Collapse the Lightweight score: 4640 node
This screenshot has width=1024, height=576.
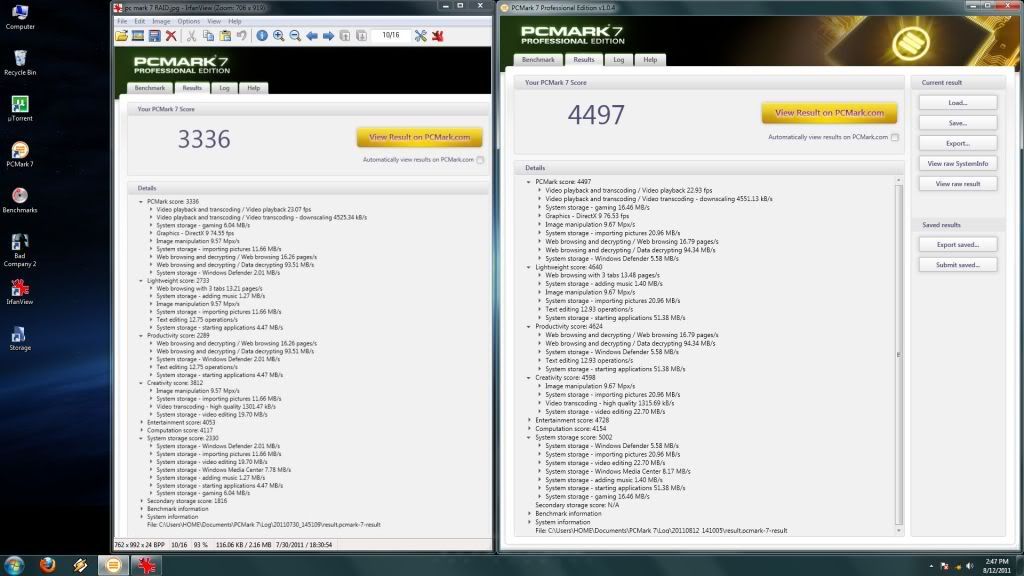click(x=529, y=267)
